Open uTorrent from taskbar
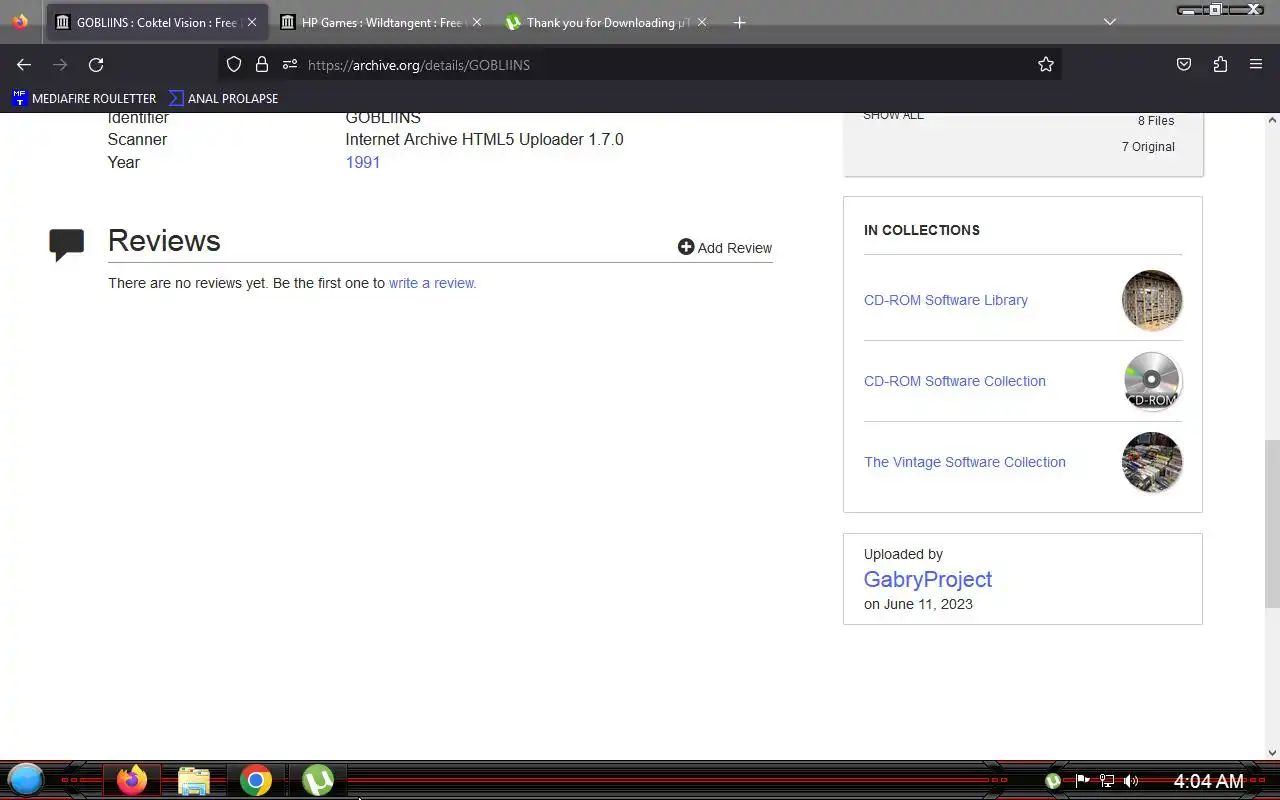This screenshot has width=1280, height=800. [318, 780]
